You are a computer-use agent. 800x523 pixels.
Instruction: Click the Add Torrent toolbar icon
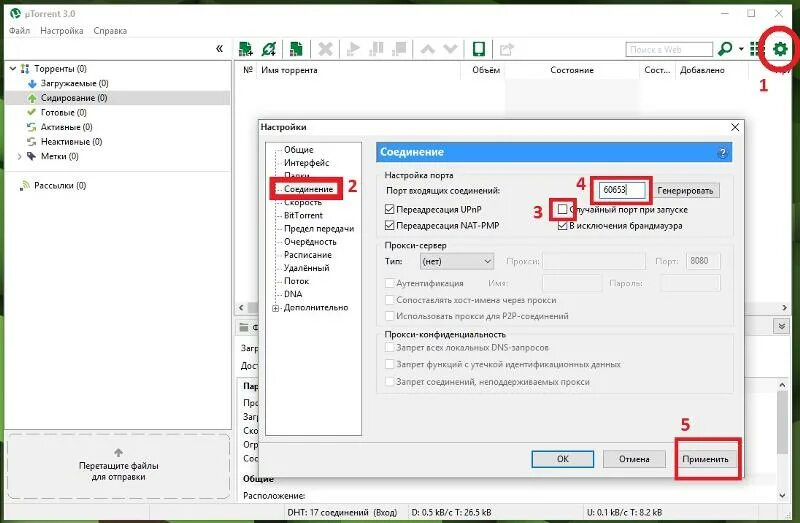coord(245,49)
